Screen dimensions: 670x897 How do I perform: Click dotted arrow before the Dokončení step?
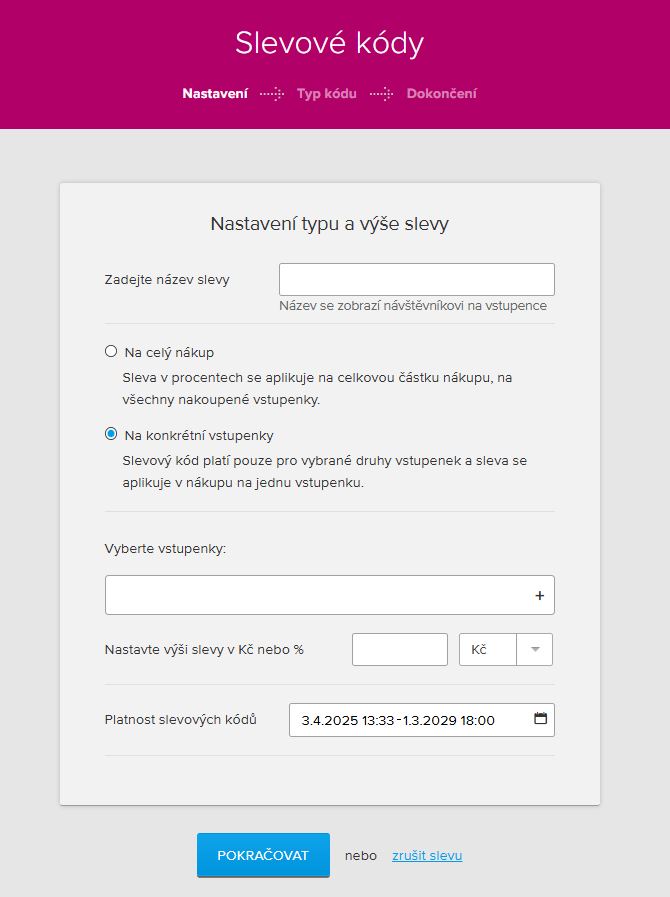[x=381, y=94]
